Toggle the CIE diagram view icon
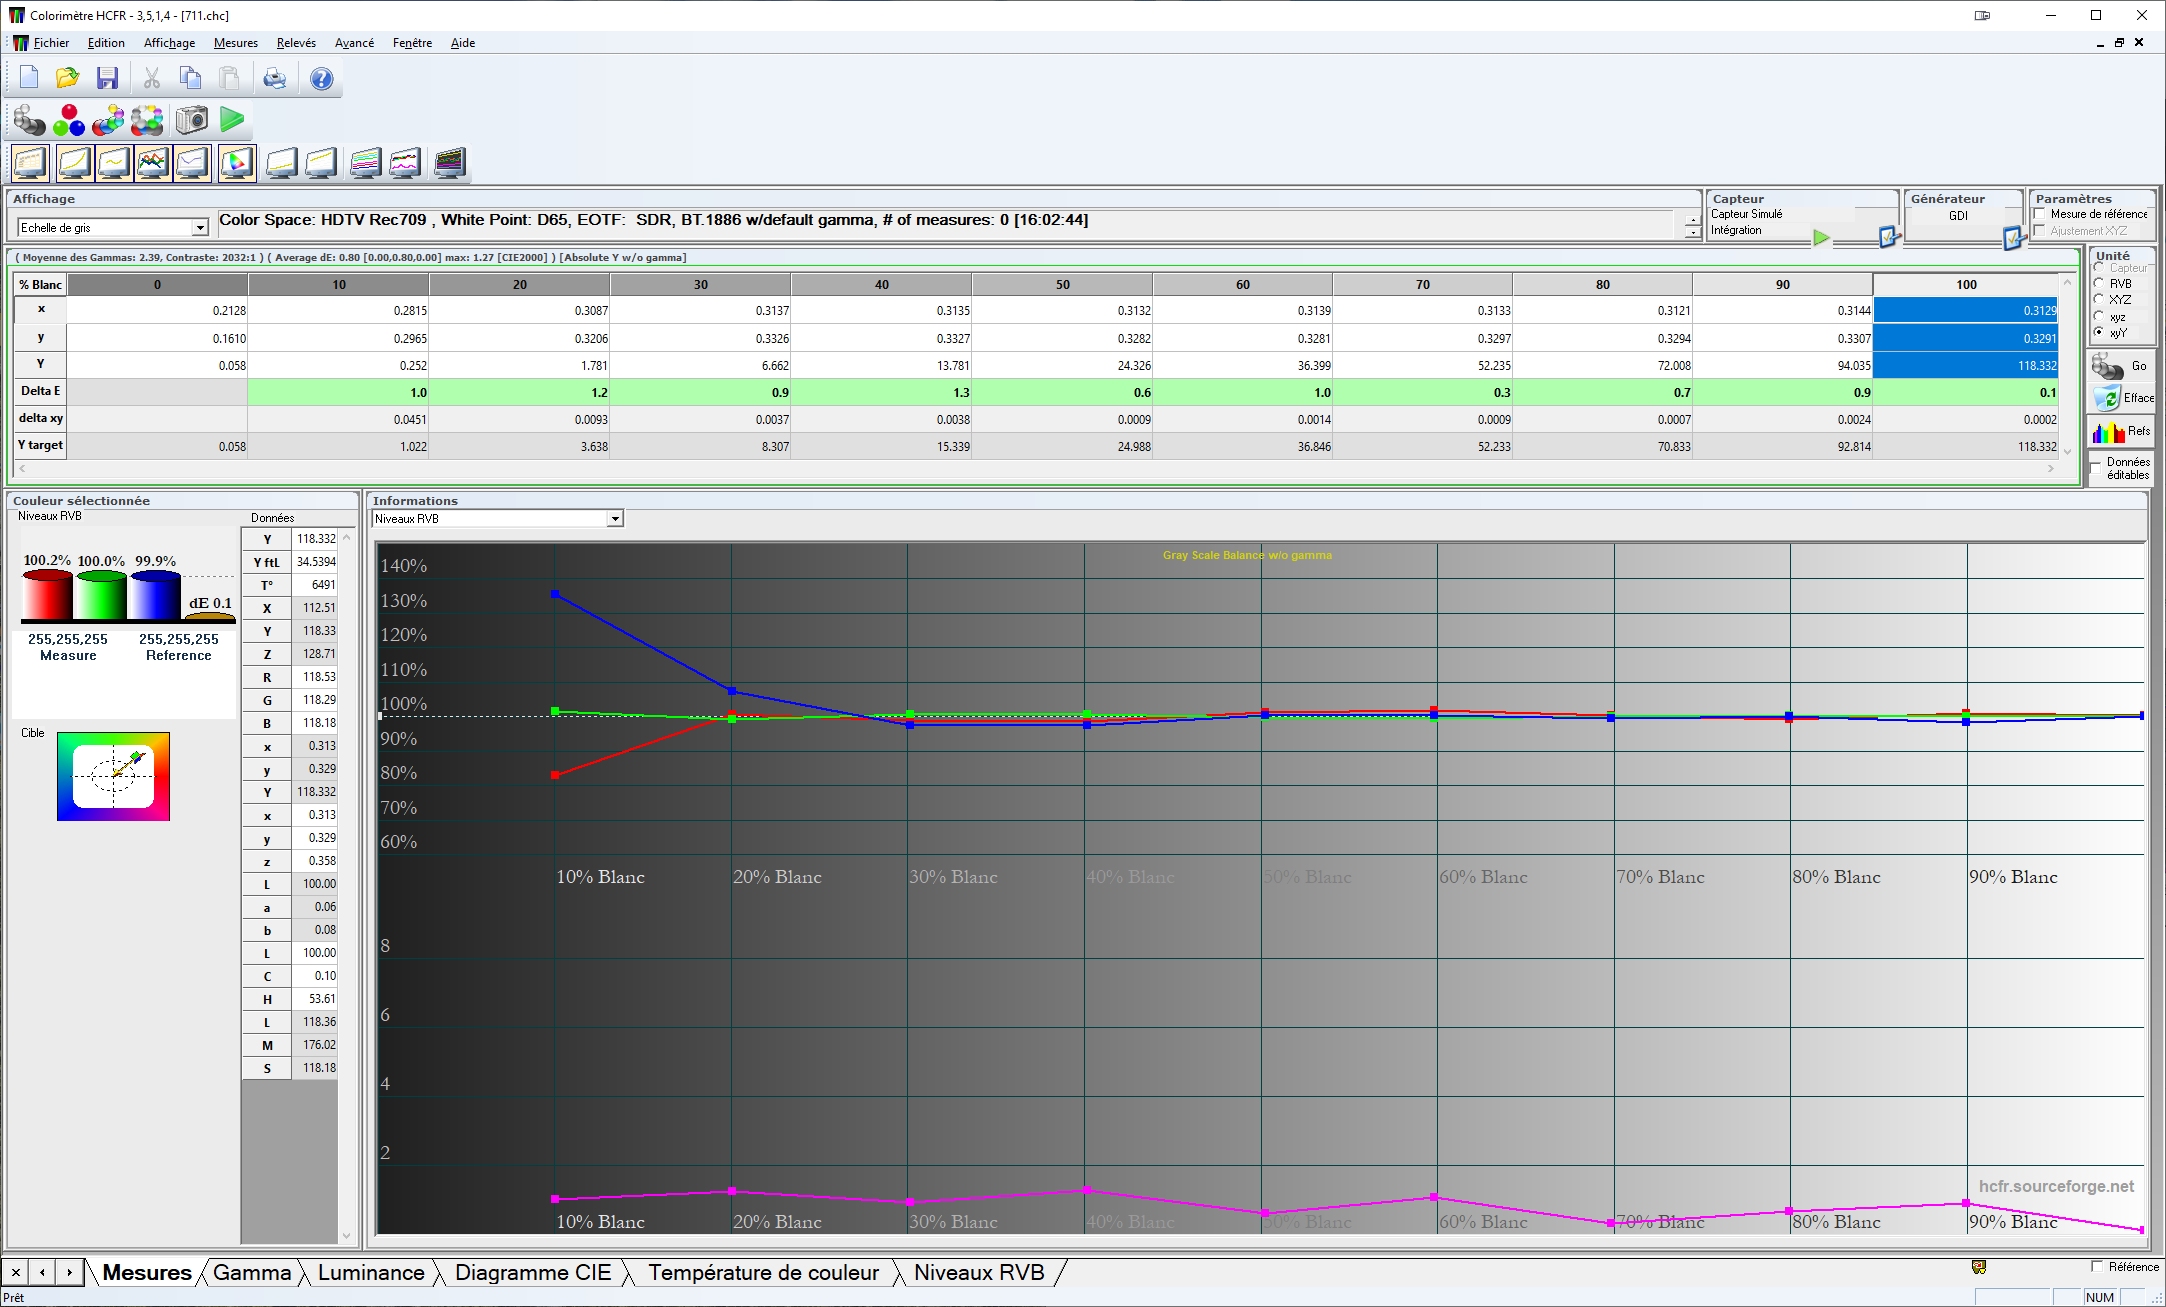Image resolution: width=2166 pixels, height=1307 pixels. click(237, 163)
